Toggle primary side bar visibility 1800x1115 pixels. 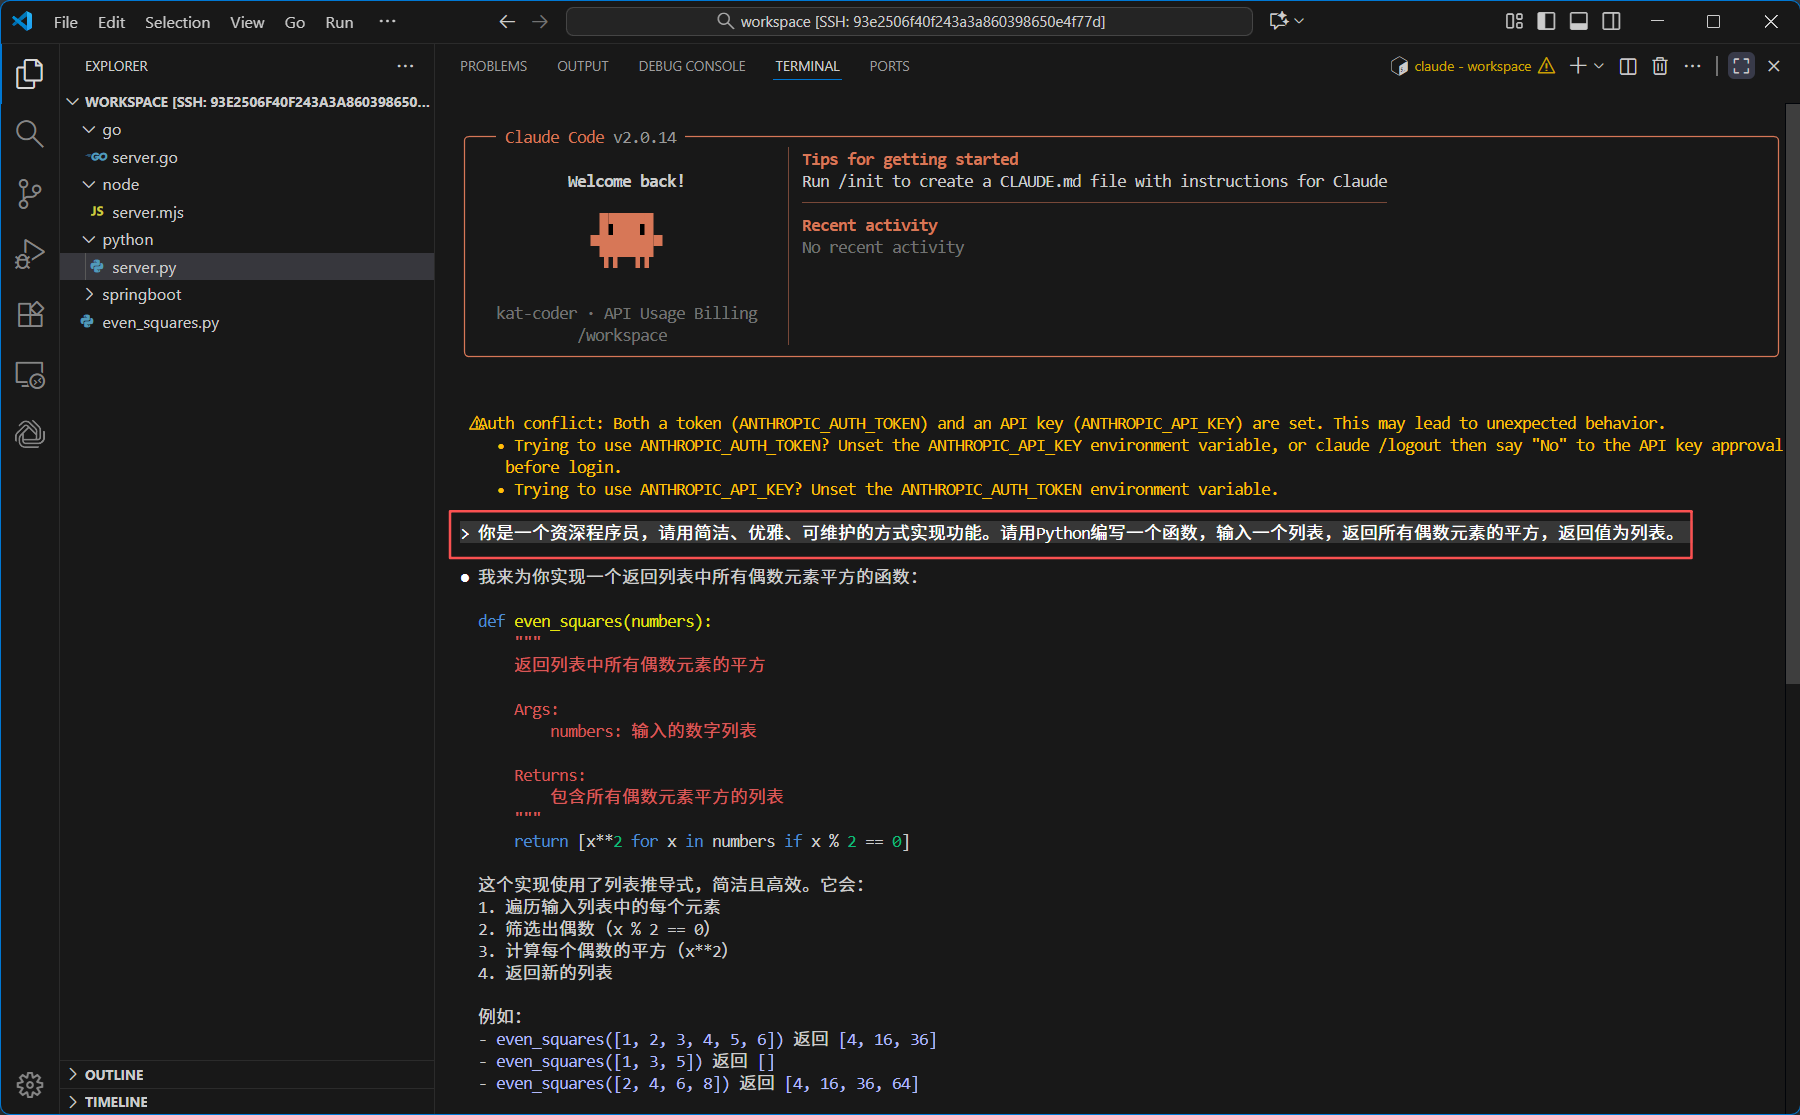click(x=1546, y=21)
